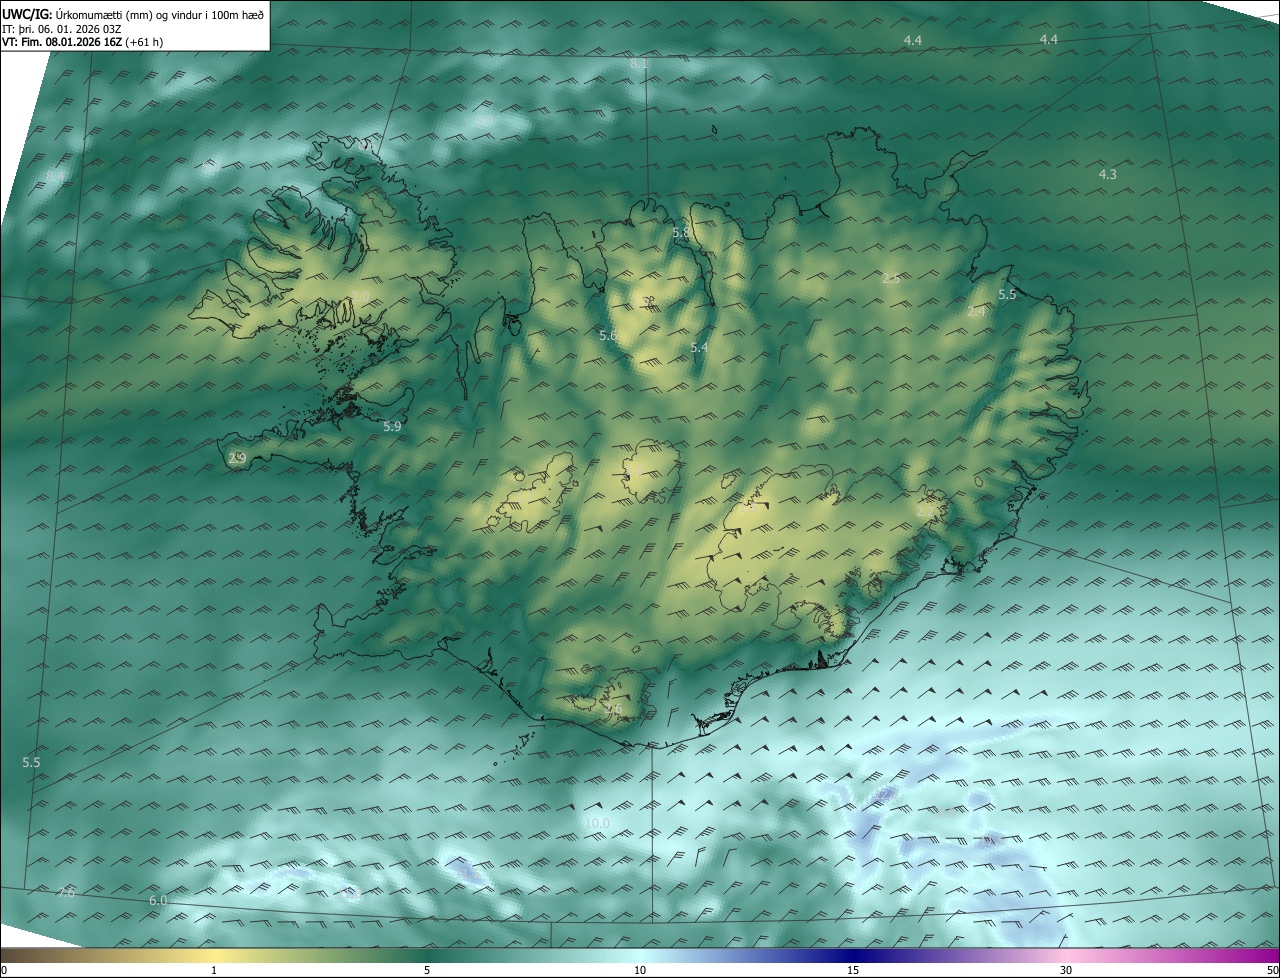Image resolution: width=1280 pixels, height=978 pixels.
Task: Click the 0 tick on the color scale
Action: [x=3, y=970]
